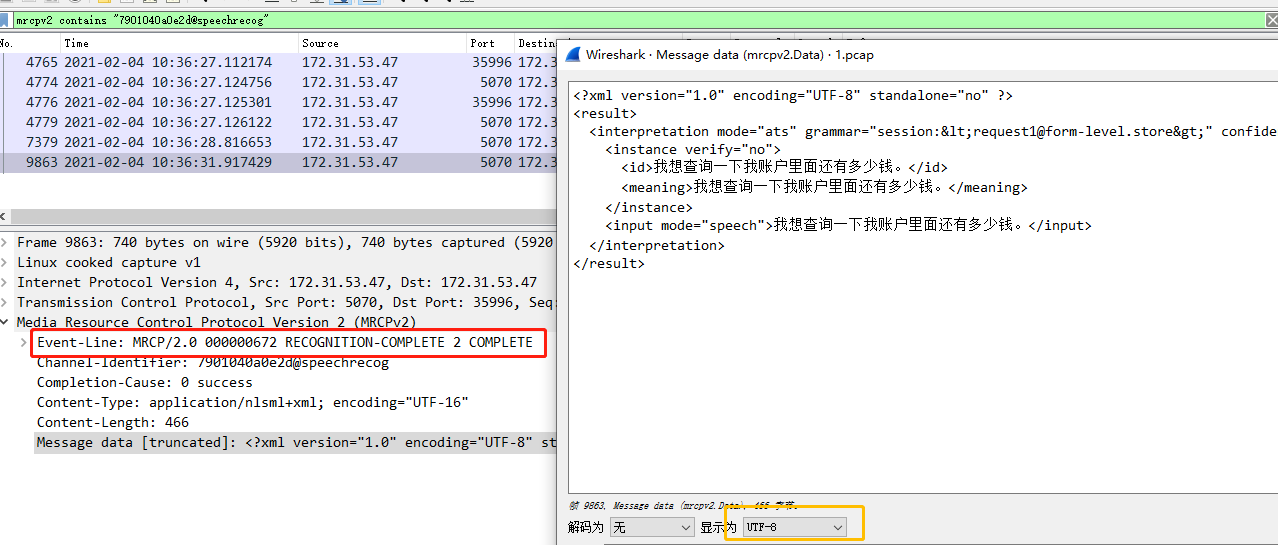
Task: Click timestamp 10:36:27.124756 in packet list
Action: click(168, 82)
